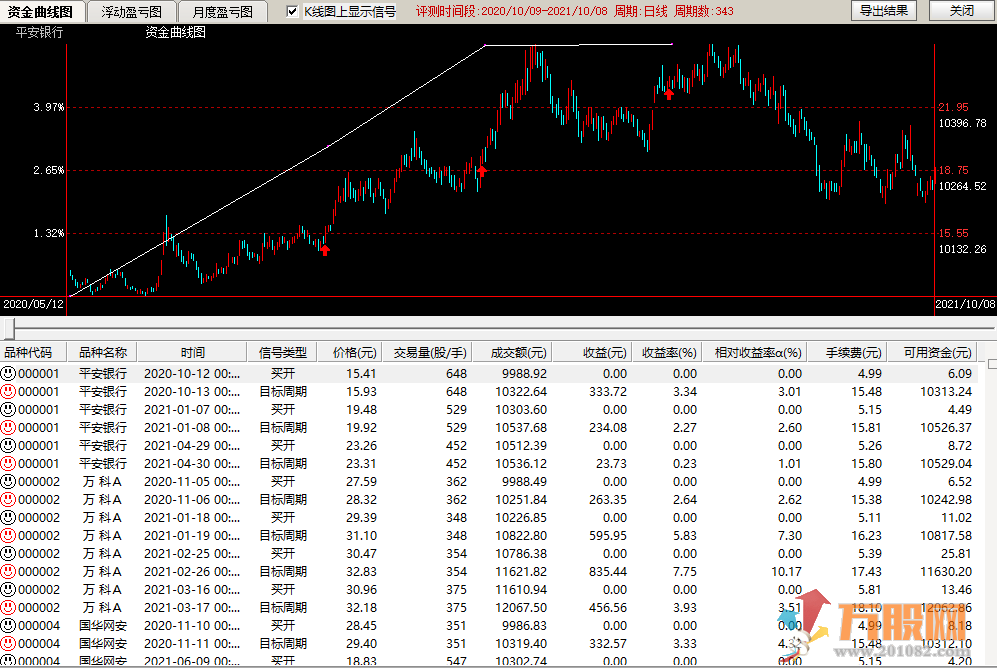Click red face icon on 万科A 2021-02-26 row

(8, 571)
